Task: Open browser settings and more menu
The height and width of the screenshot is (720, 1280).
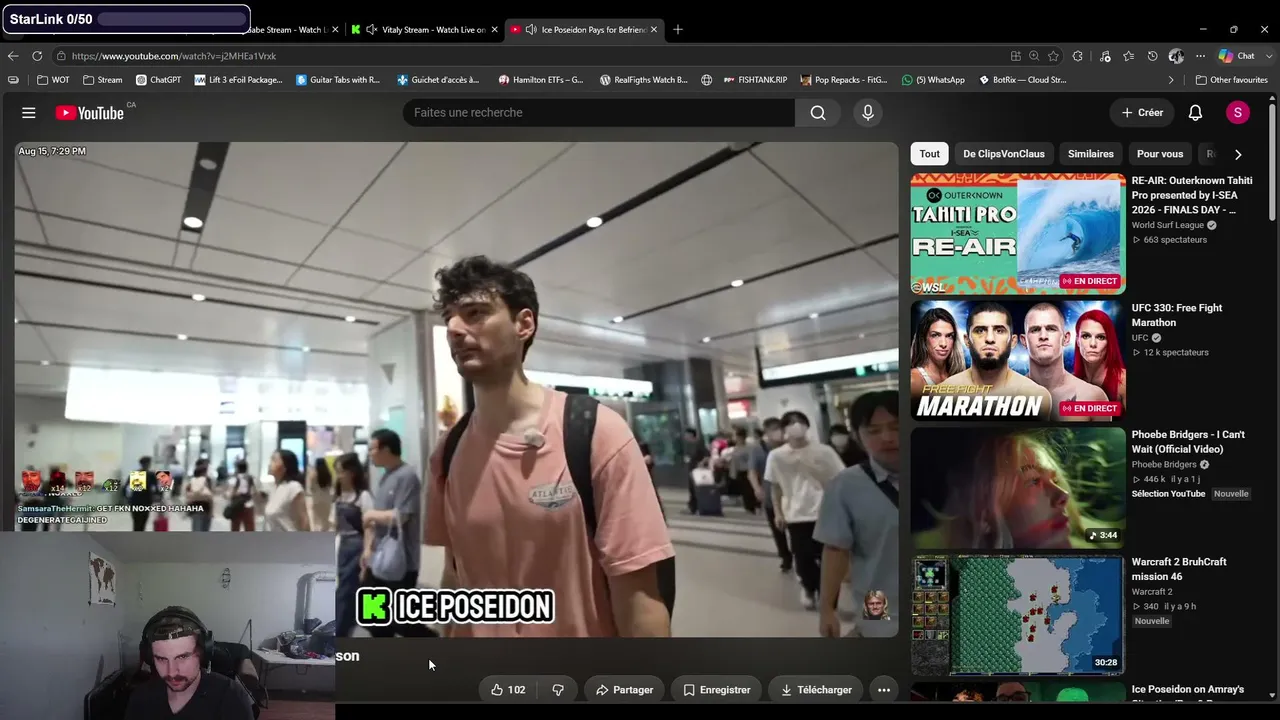Action: tap(1200, 56)
